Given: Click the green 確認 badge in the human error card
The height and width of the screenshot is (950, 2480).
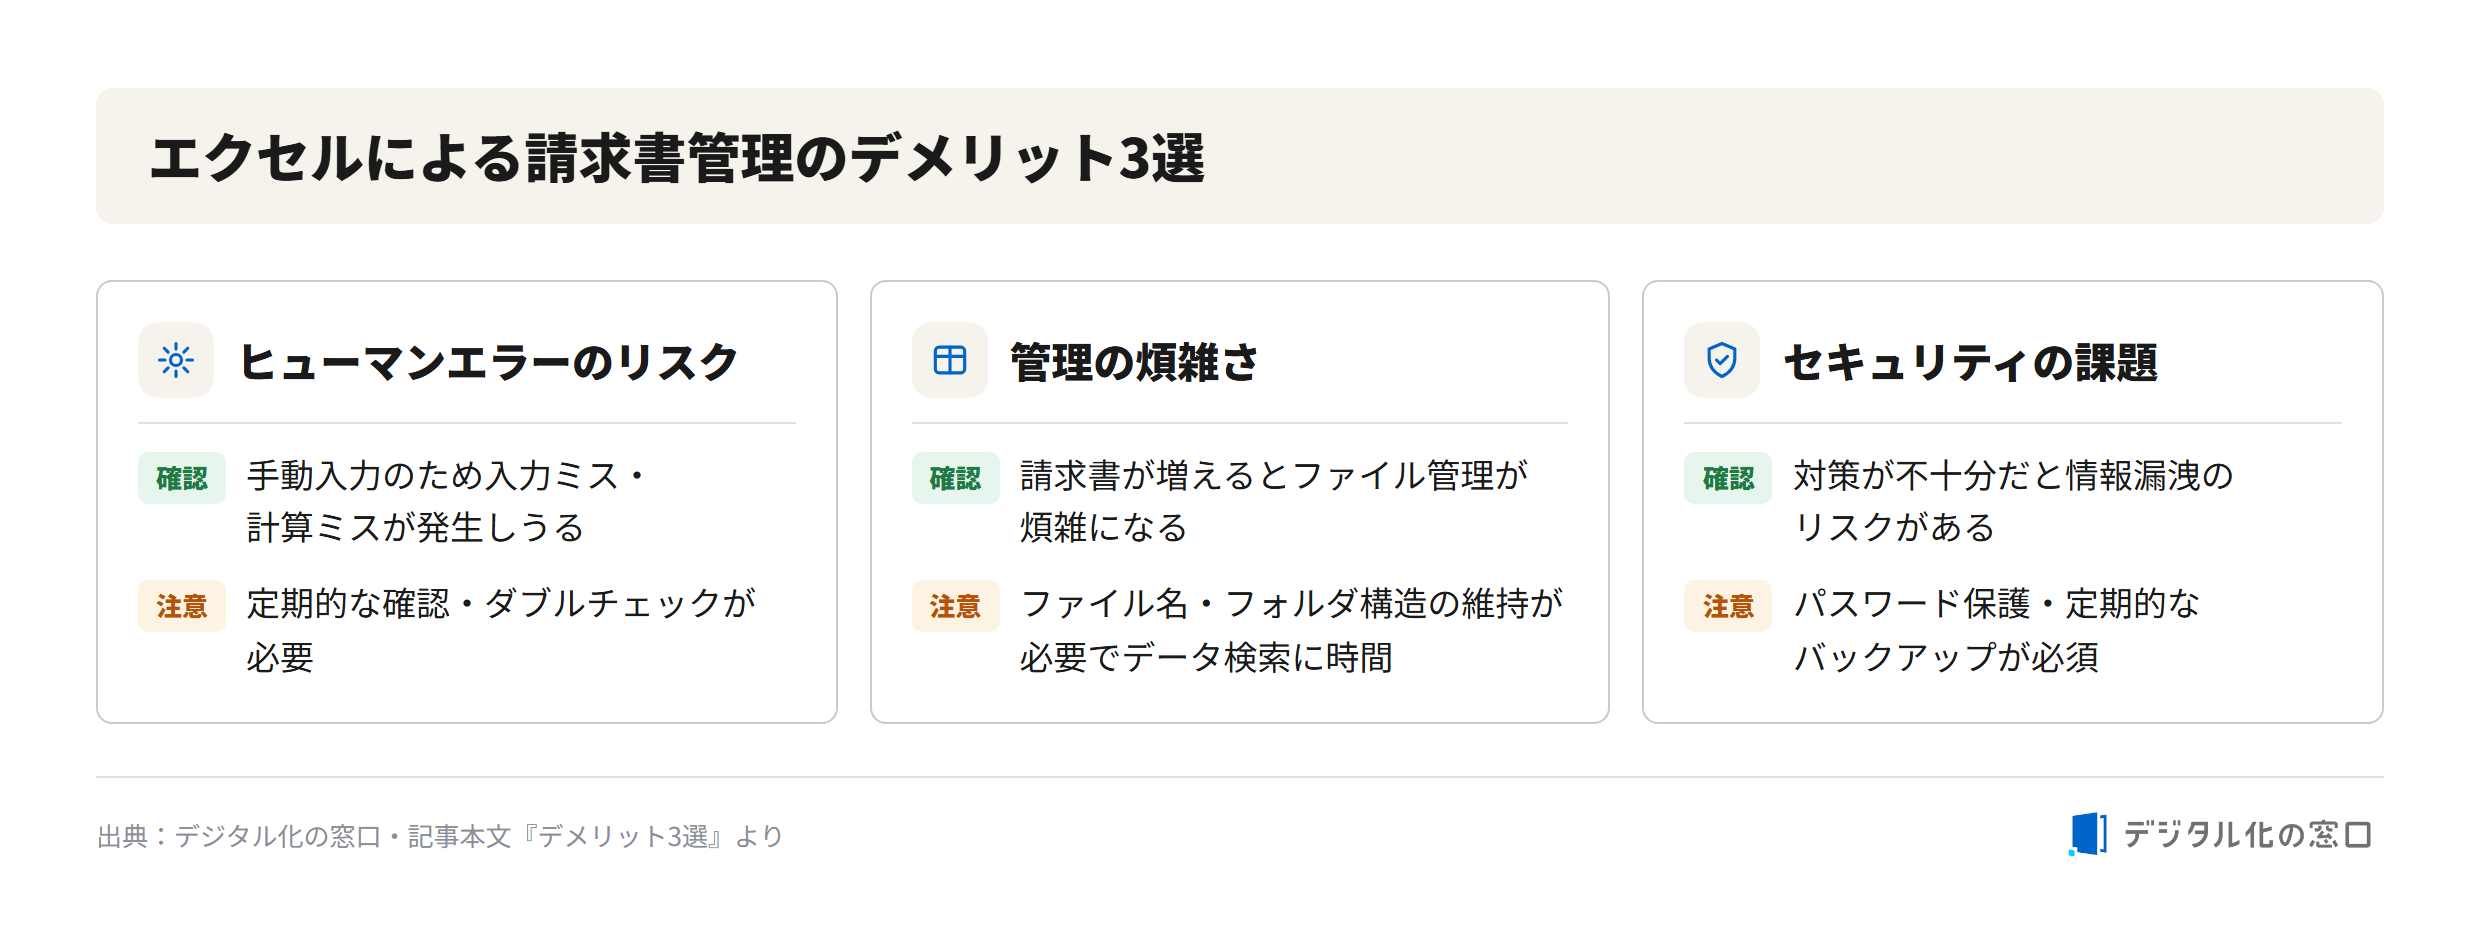Looking at the screenshot, I should [x=182, y=478].
